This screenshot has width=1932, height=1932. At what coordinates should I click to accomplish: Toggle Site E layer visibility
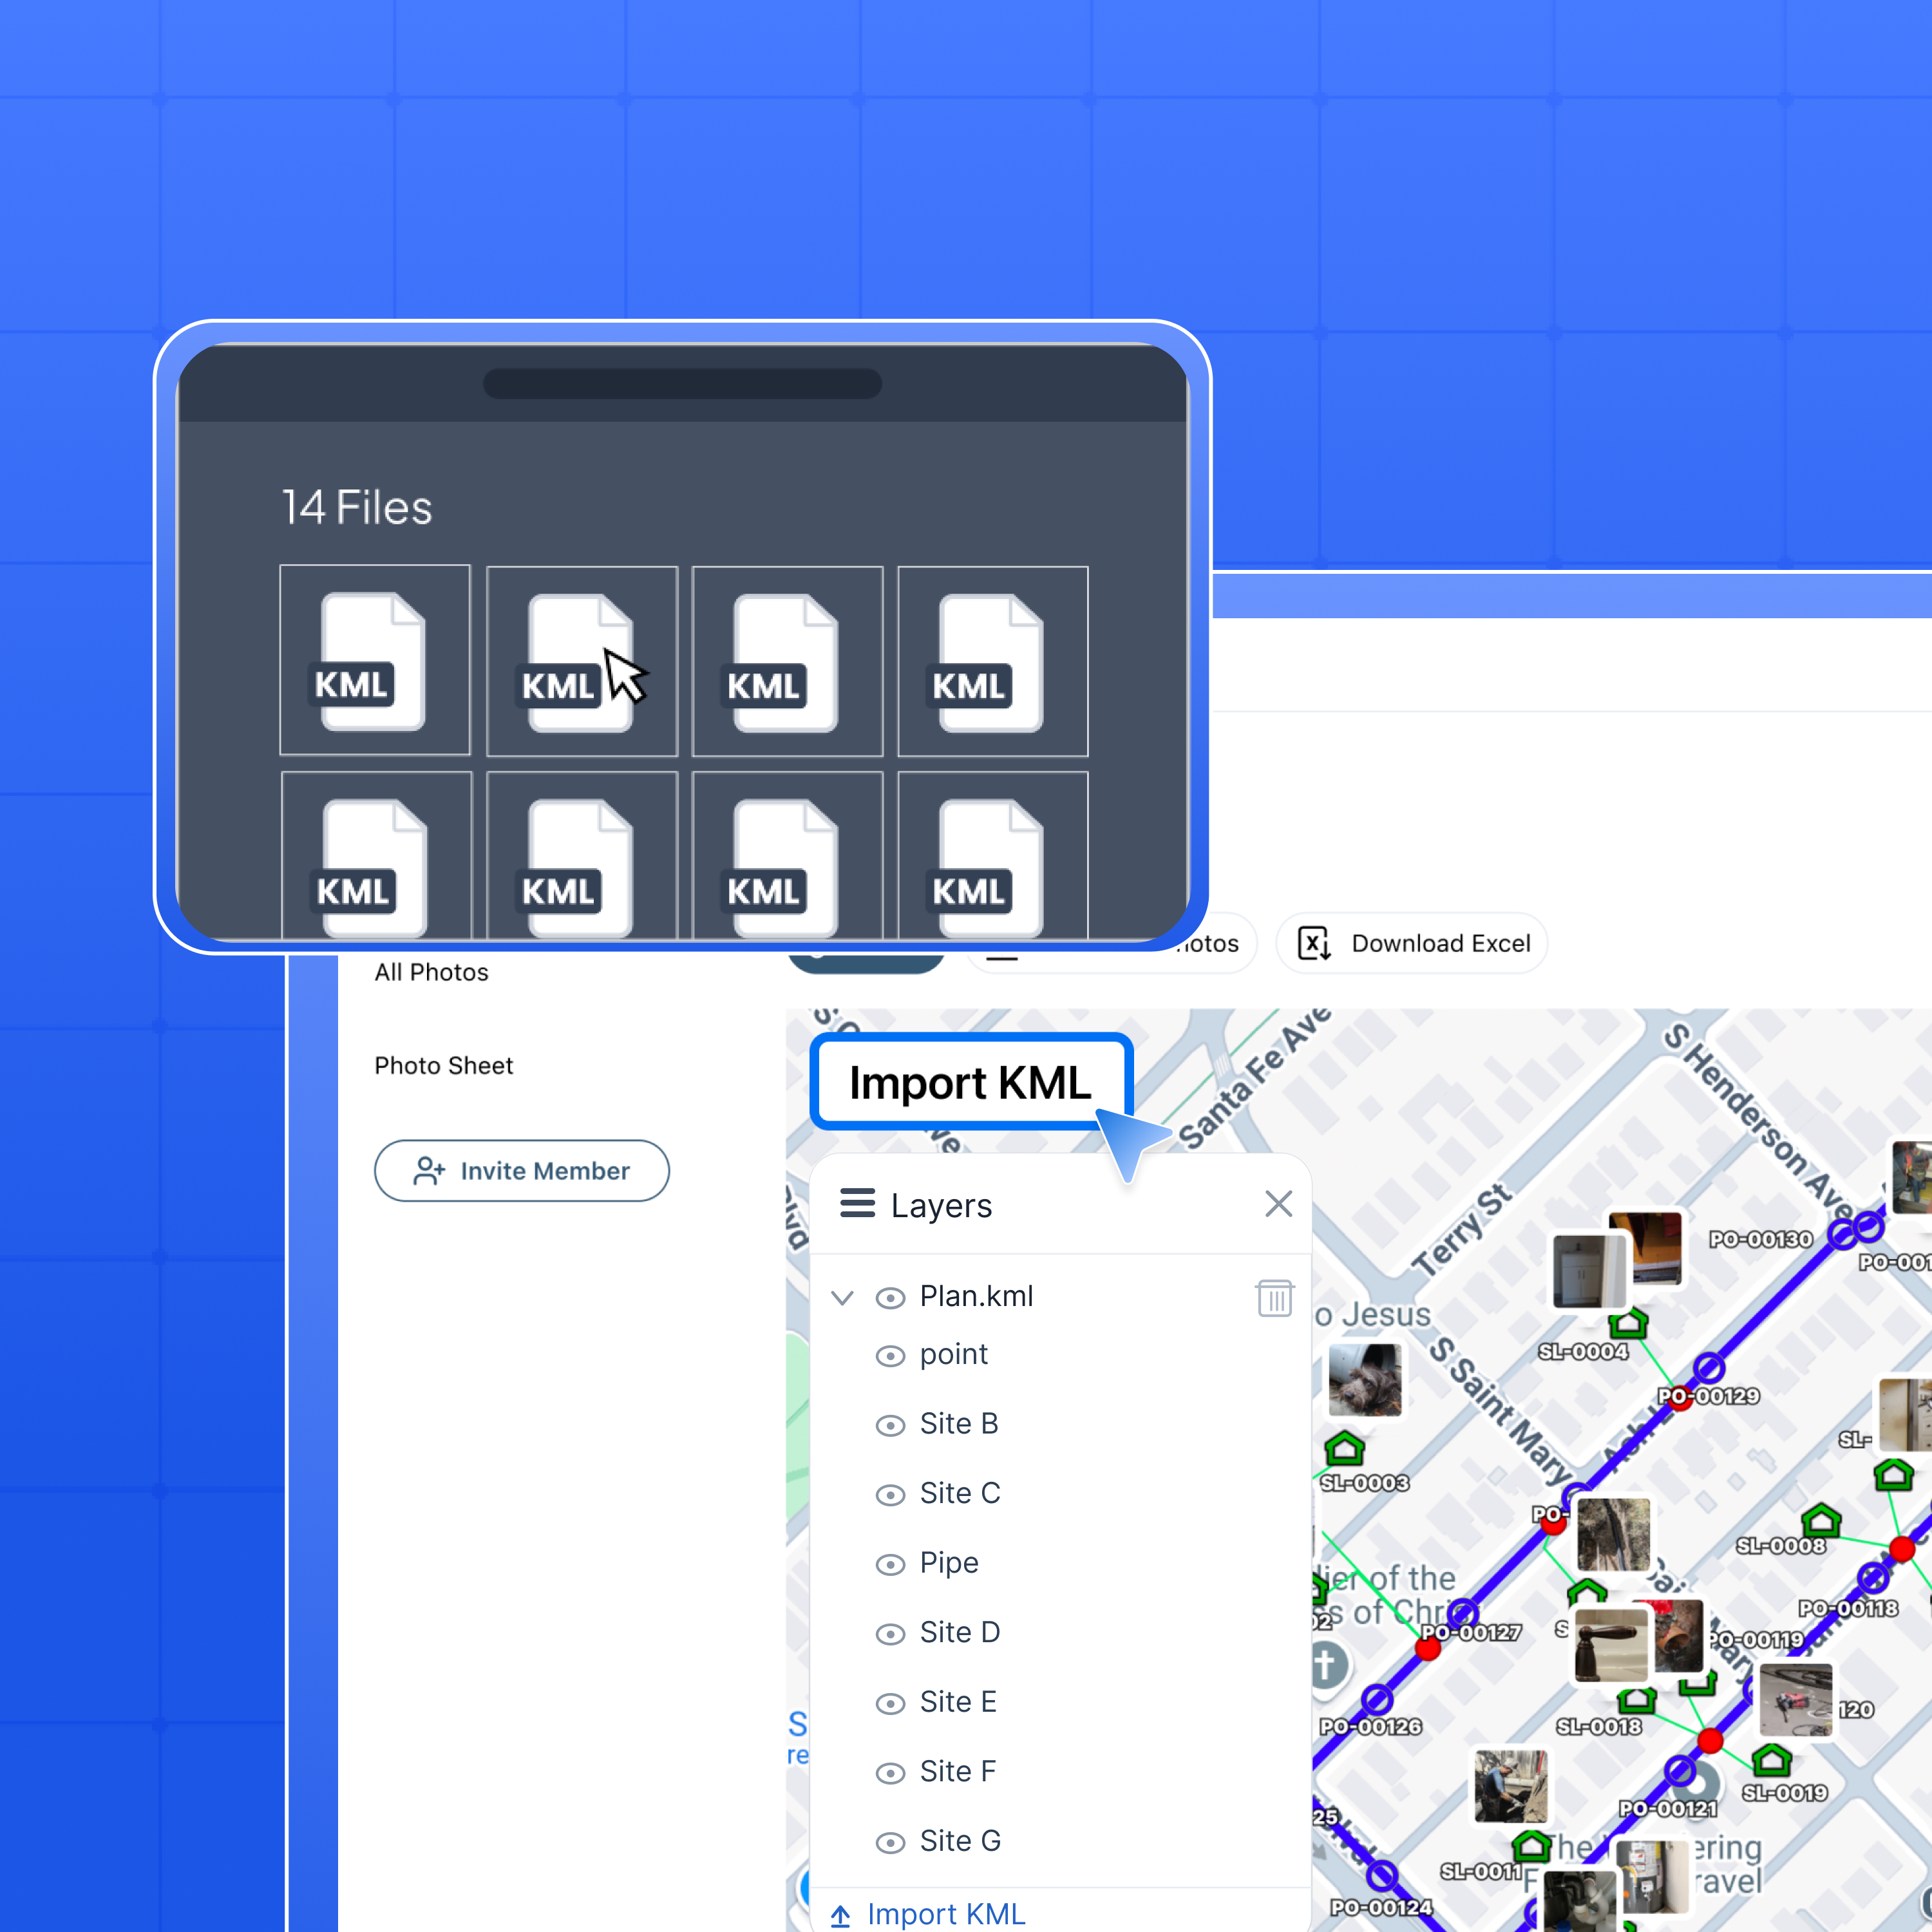click(x=890, y=1703)
